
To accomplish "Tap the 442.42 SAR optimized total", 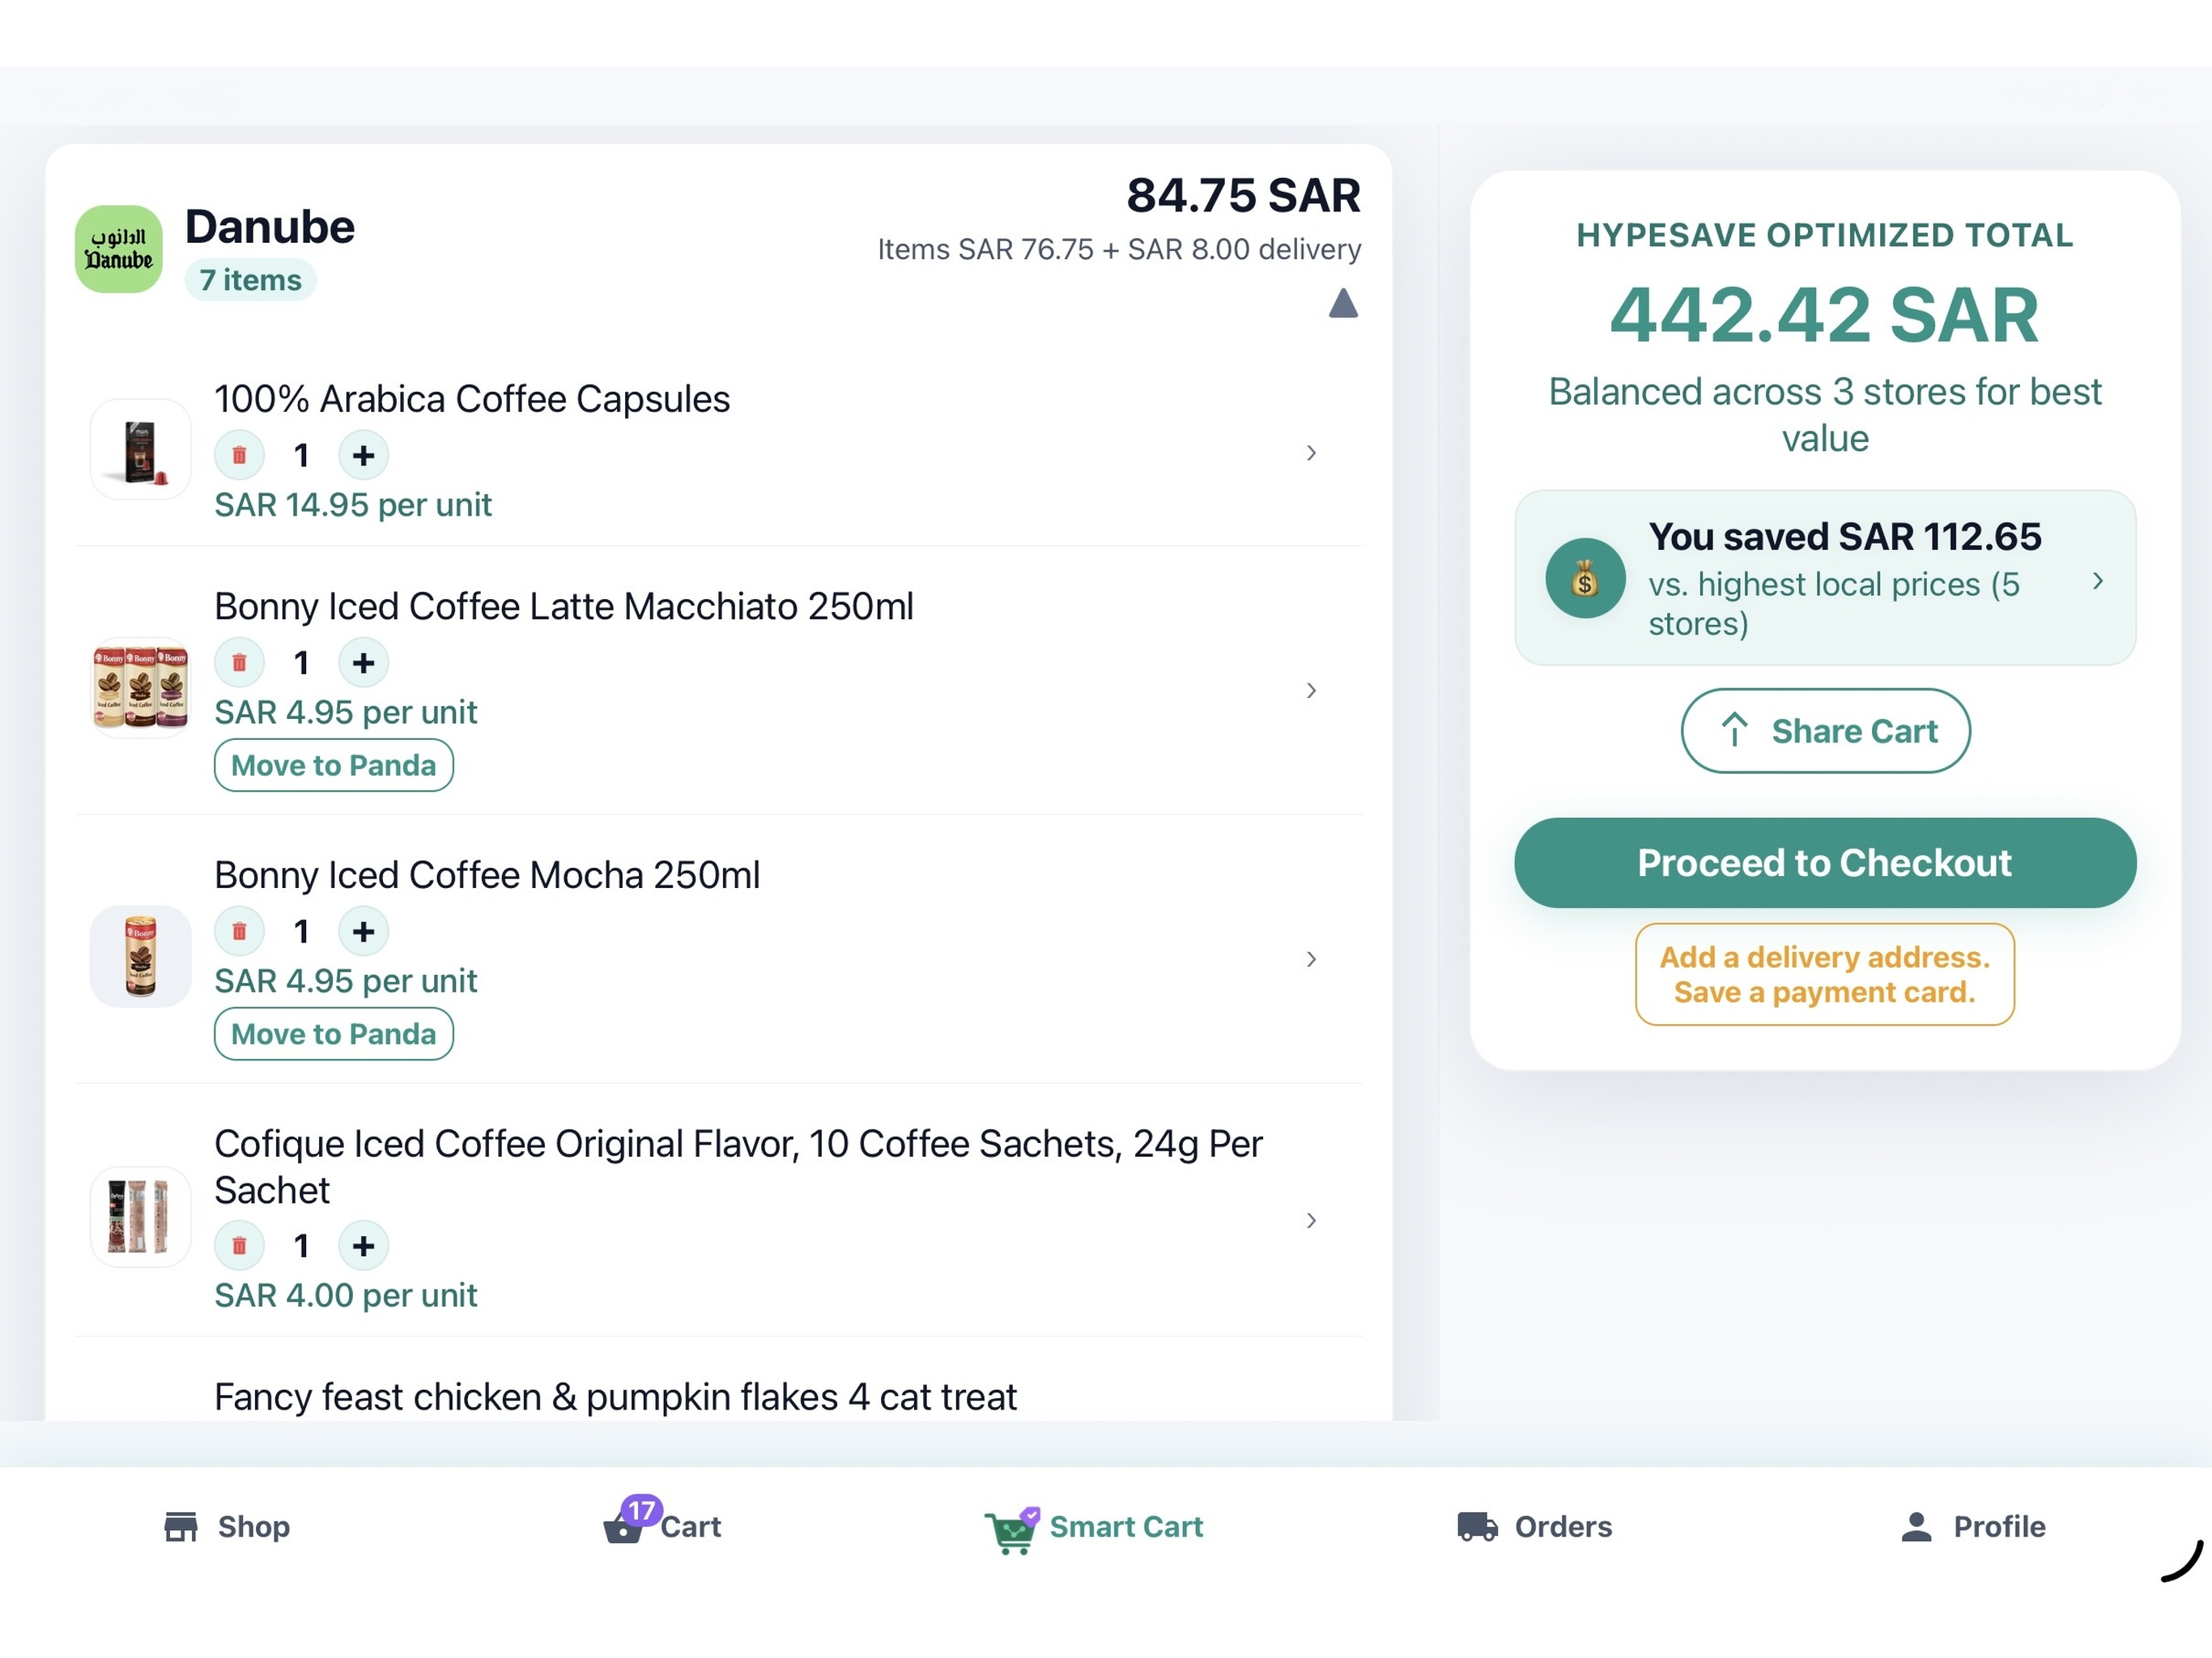I will coord(1824,315).
